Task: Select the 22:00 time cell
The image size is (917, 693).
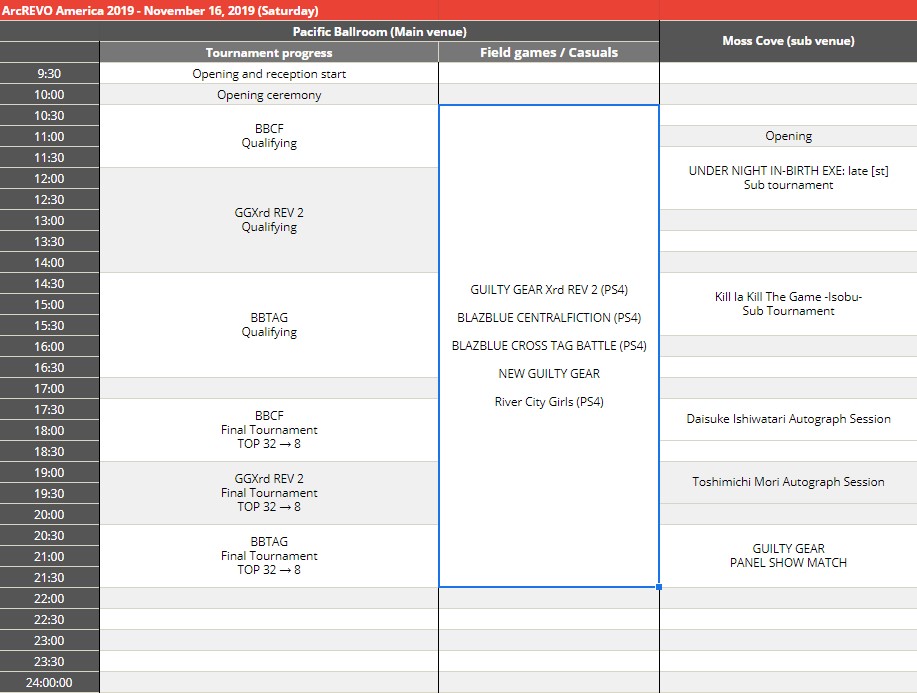Action: [49, 599]
